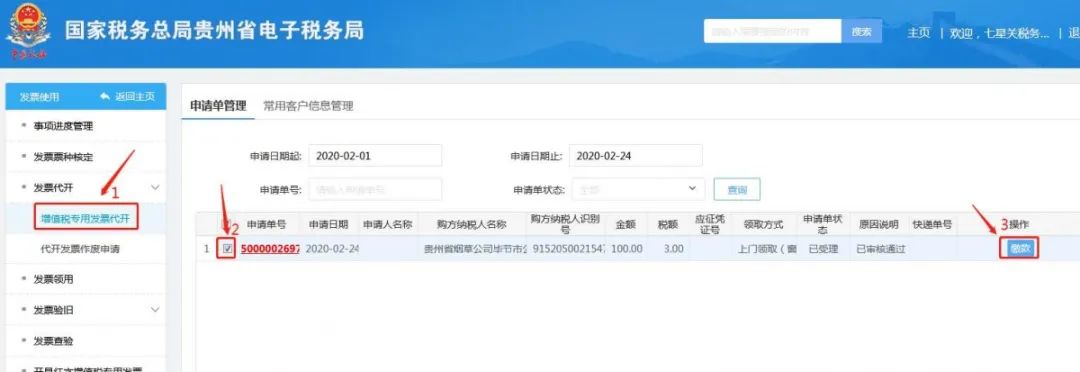Click the 搜索 button in header
The width and height of the screenshot is (1080, 372).
[862, 32]
